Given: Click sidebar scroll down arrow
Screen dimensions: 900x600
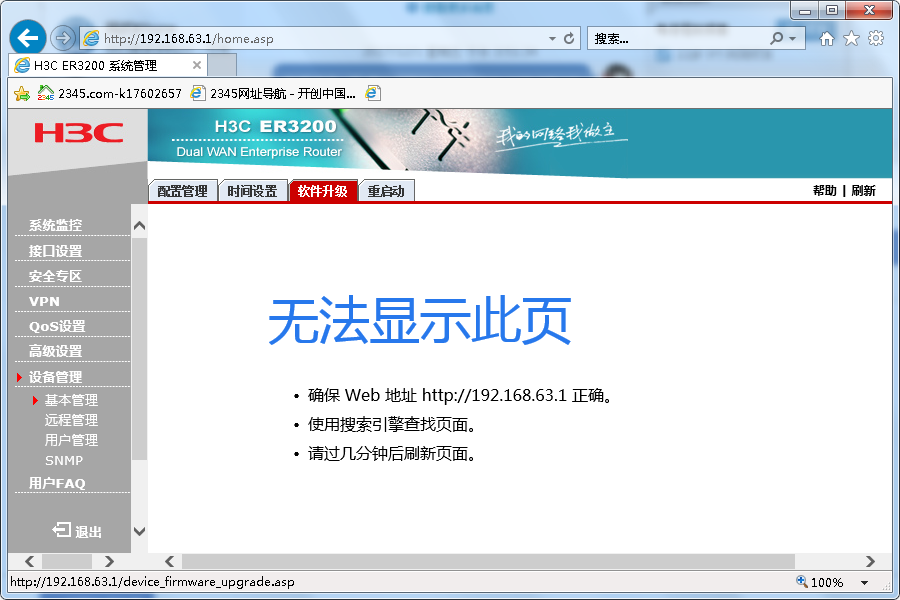Looking at the screenshot, I should [139, 531].
